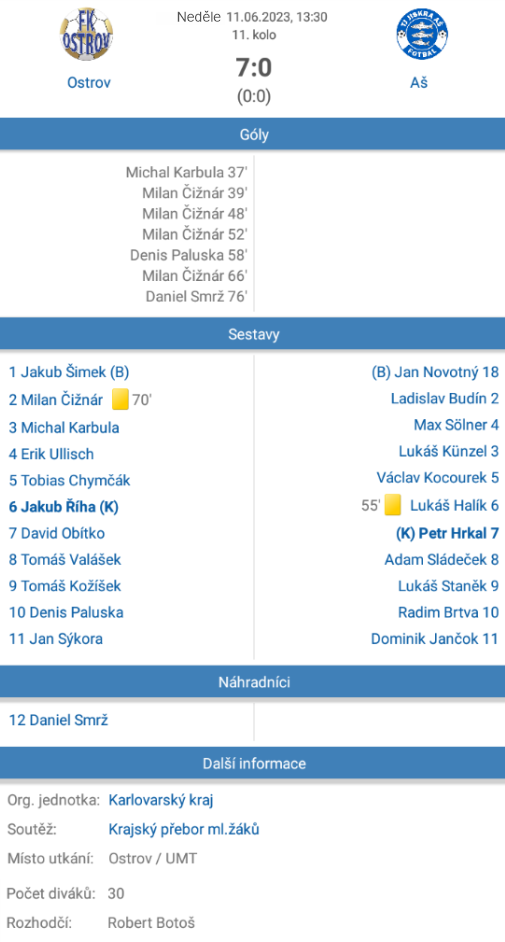Open captain Petr Hrkal's profile
The image size is (505, 942).
click(x=447, y=533)
